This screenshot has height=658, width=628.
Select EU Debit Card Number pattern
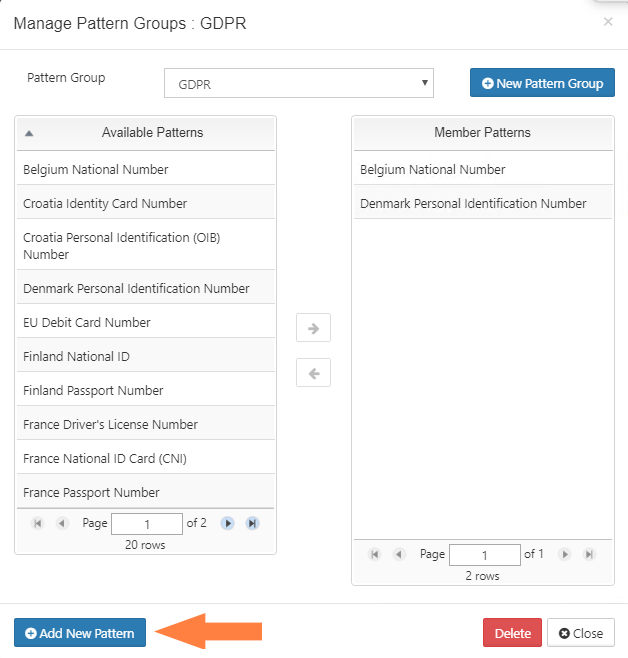coord(87,322)
